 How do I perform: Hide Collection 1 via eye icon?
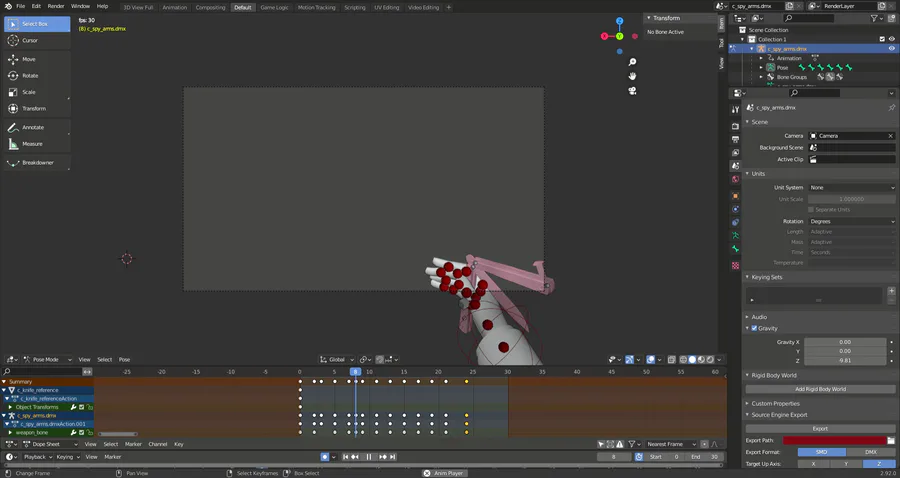(891, 40)
